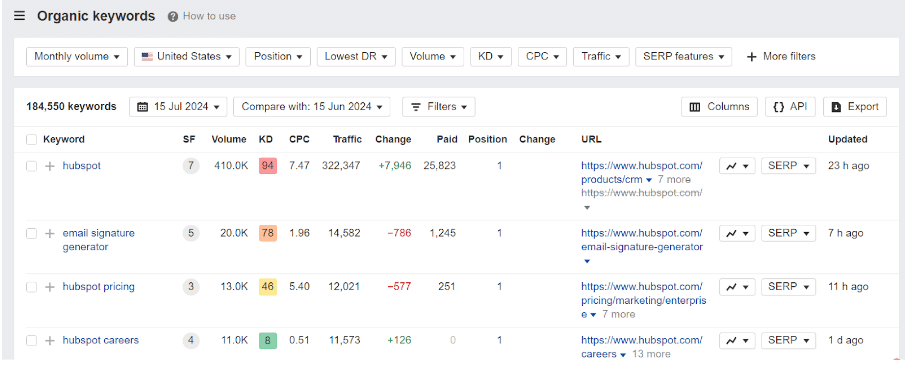Tick checkbox for hubspot careers row
Screen dimensions: 905x367
click(32, 340)
